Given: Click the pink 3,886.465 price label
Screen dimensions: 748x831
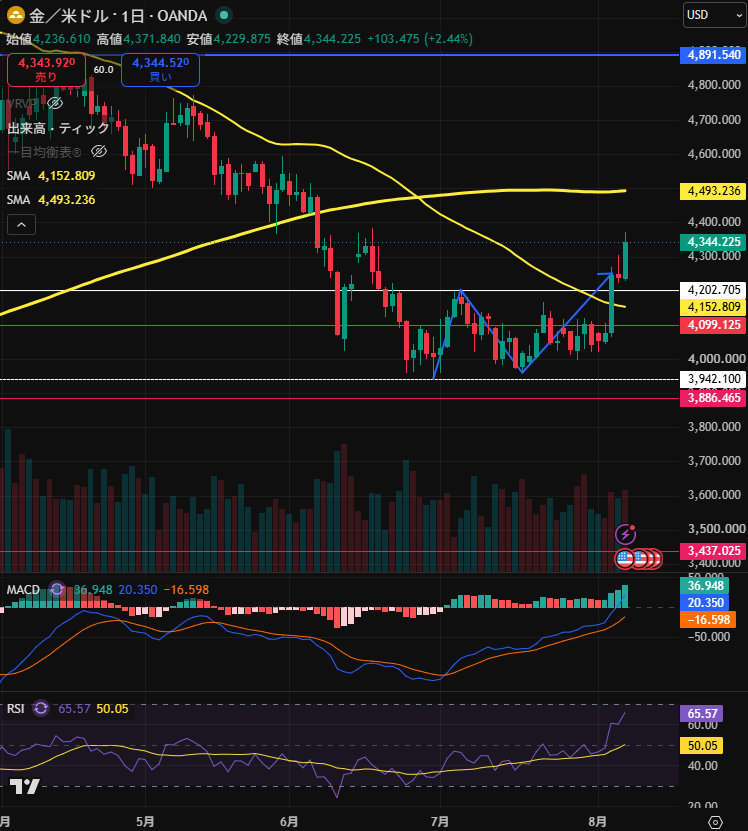Looking at the screenshot, I should (x=714, y=398).
